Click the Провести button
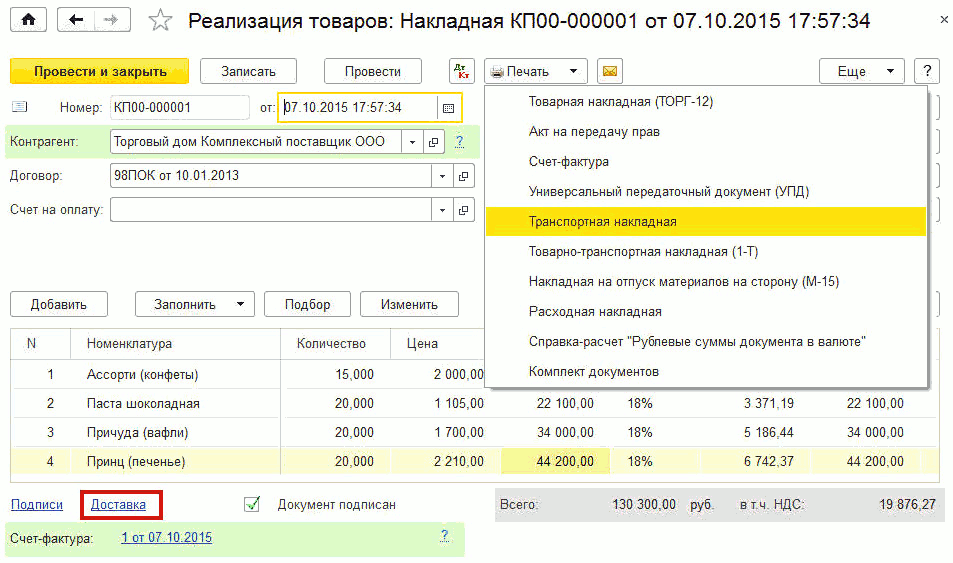953x563 pixels. (373, 71)
